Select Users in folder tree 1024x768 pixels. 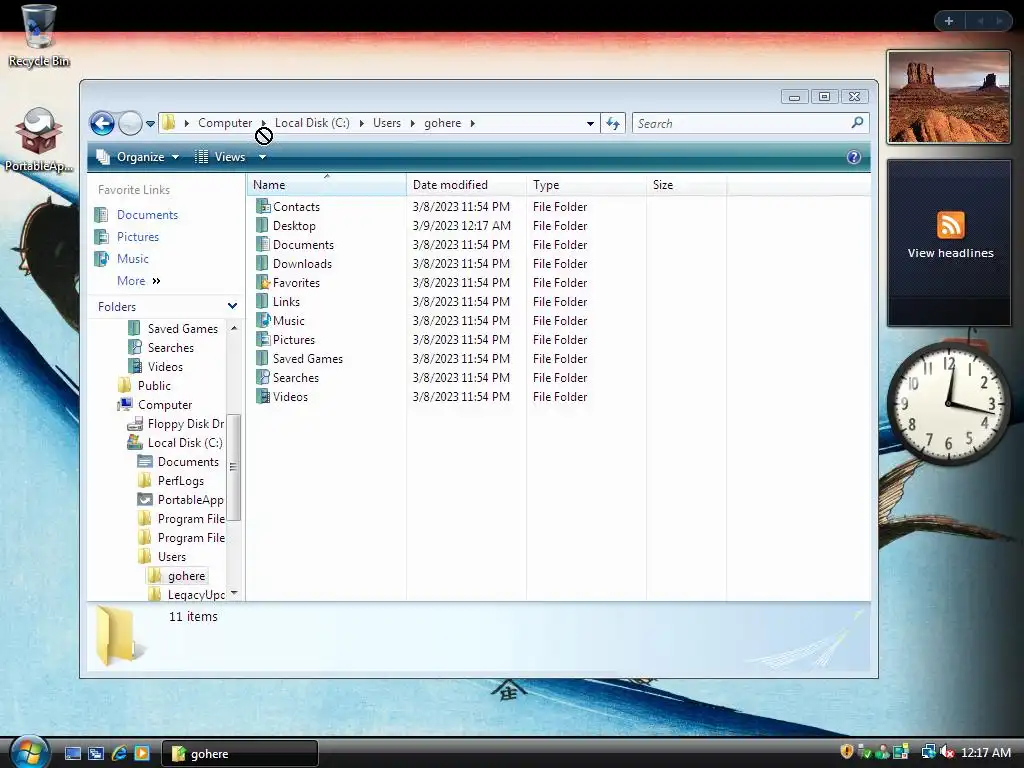tap(162, 556)
